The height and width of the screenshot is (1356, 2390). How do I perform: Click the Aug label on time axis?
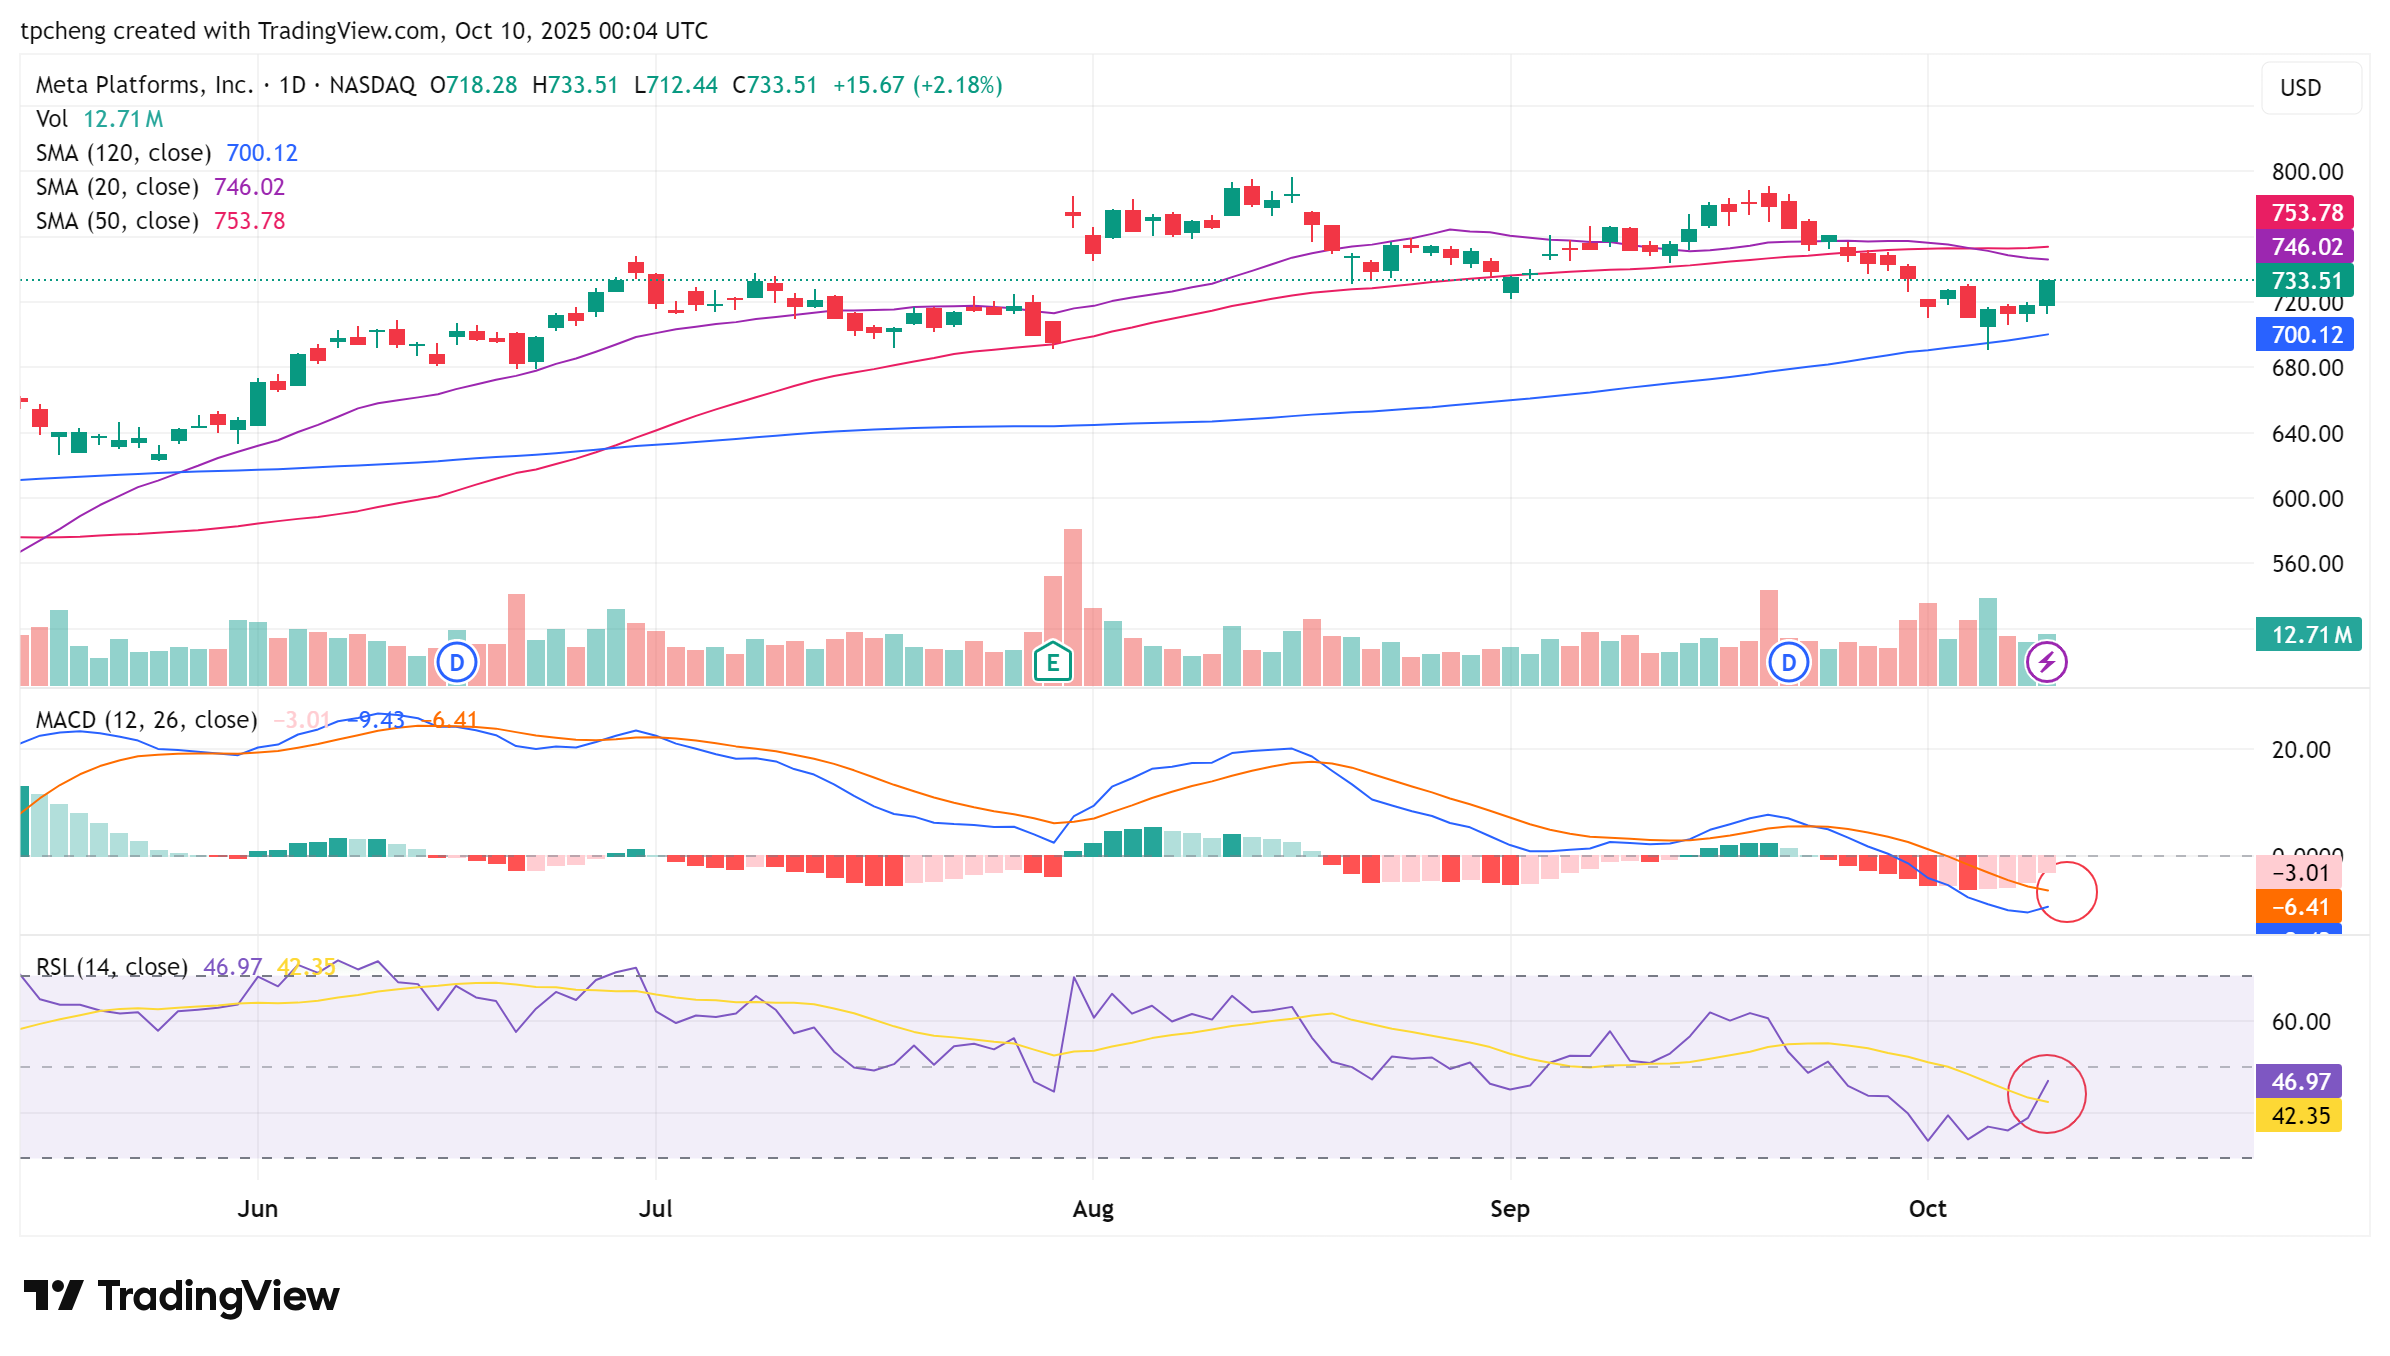point(1092,1209)
